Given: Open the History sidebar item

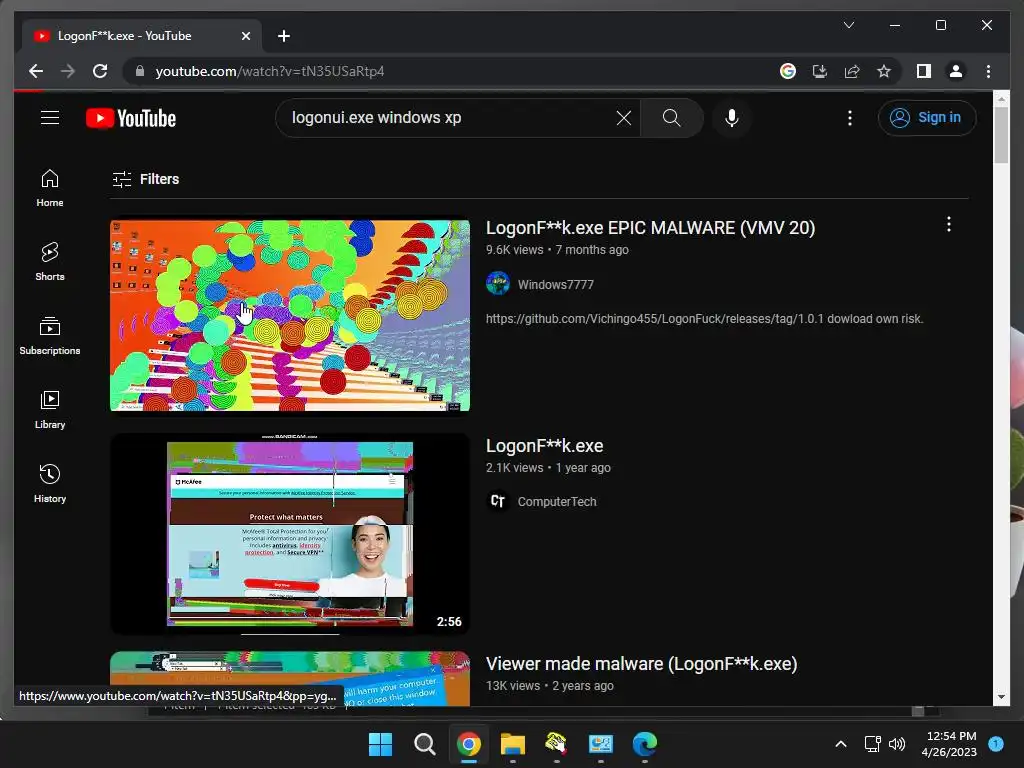Looking at the screenshot, I should (x=50, y=484).
